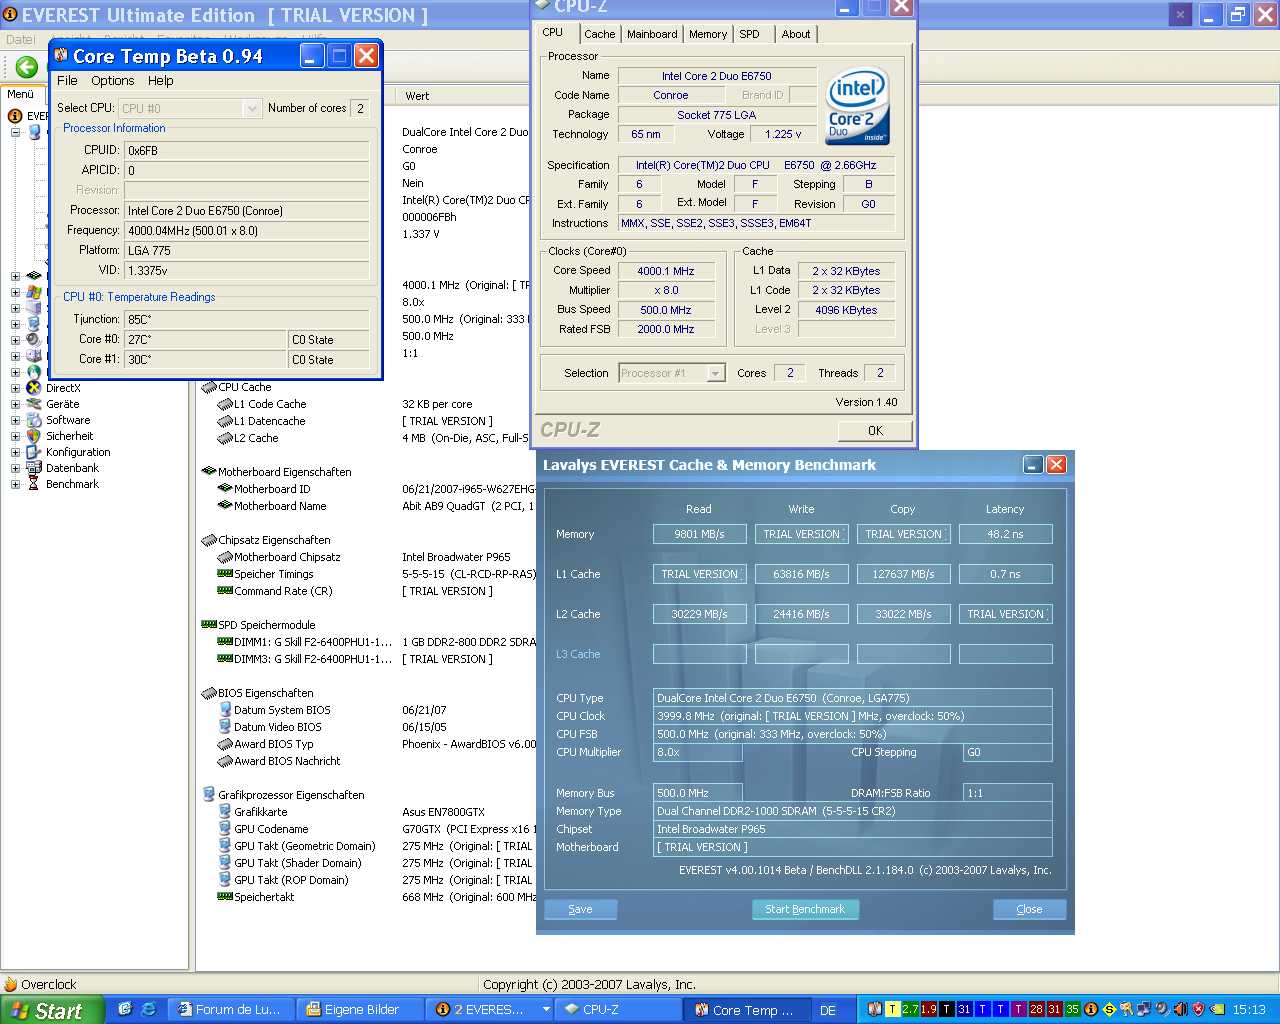Click the Konfiguration icon in EVEREST tree
This screenshot has width=1280, height=1024.
pyautogui.click(x=34, y=452)
